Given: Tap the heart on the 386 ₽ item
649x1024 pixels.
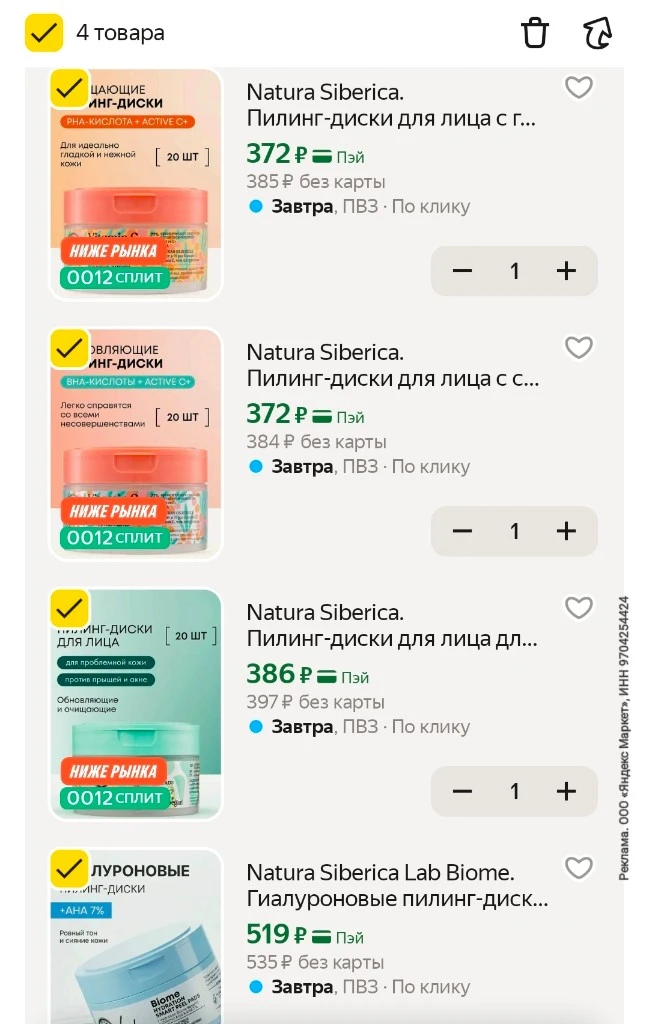Looking at the screenshot, I should click(x=578, y=608).
